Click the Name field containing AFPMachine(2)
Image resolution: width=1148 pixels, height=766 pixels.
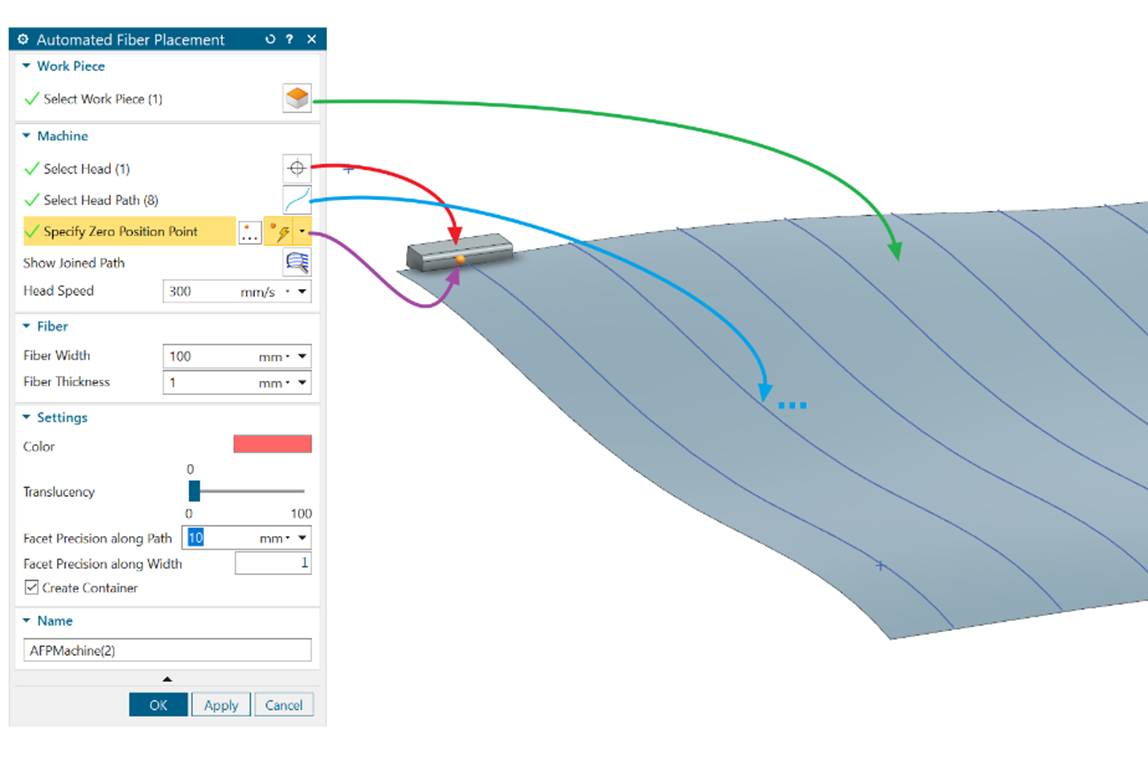click(x=167, y=650)
